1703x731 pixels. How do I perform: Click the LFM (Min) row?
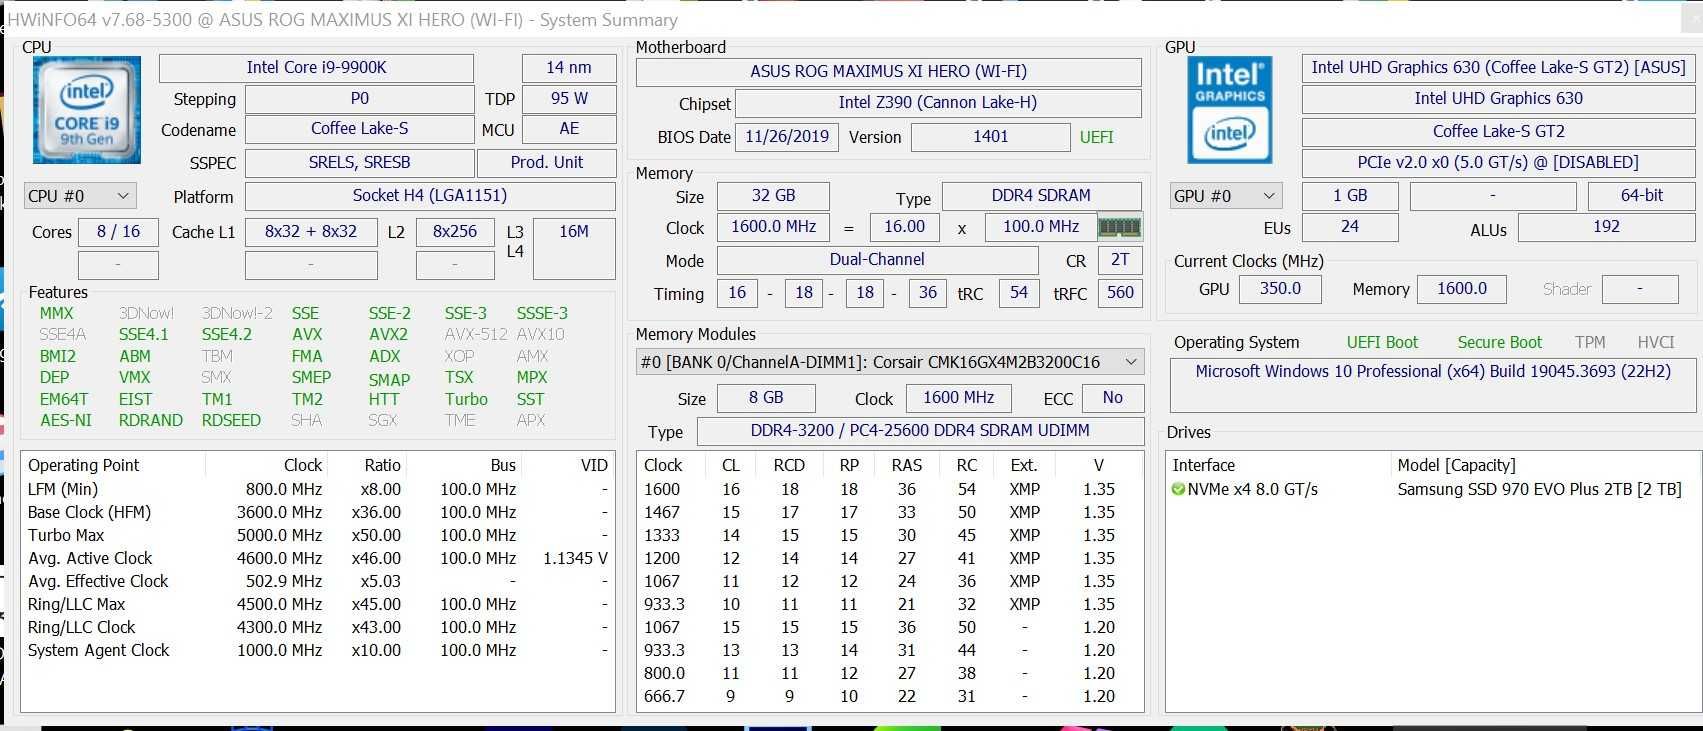[x=318, y=490]
